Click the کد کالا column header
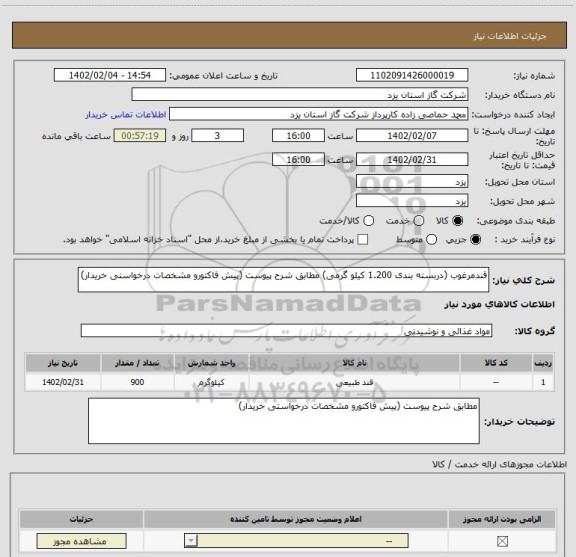 [x=496, y=363]
